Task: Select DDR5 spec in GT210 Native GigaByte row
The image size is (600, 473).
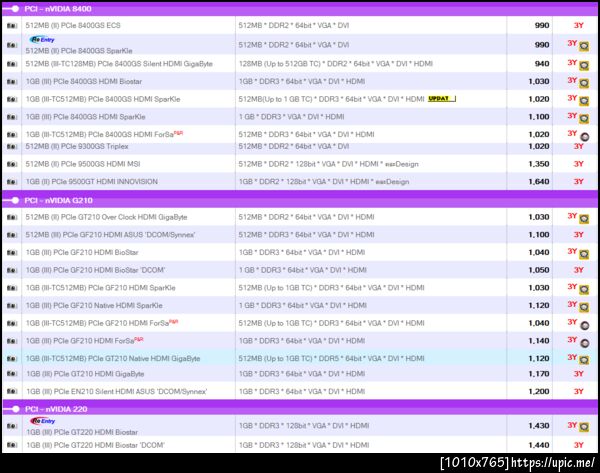Action: (x=331, y=359)
